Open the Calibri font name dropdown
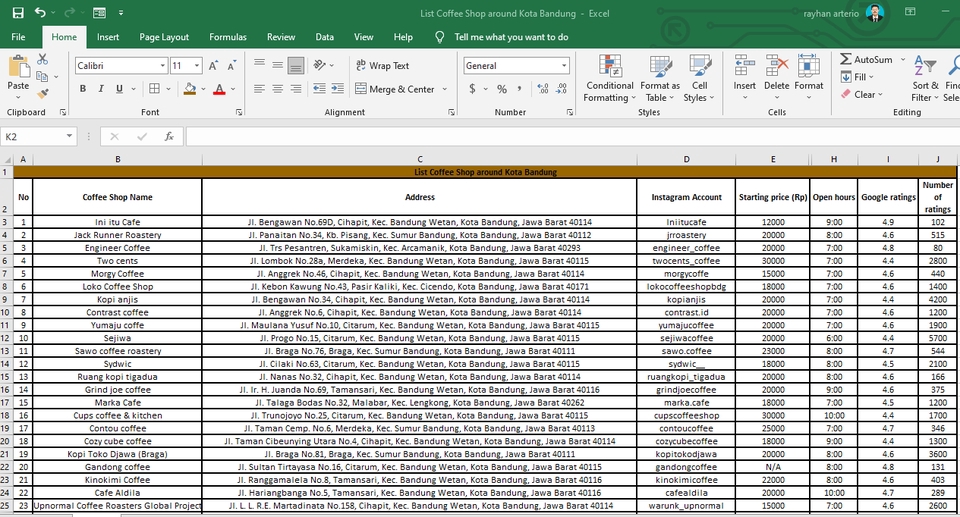Image resolution: width=960 pixels, height=517 pixels. pyautogui.click(x=163, y=66)
